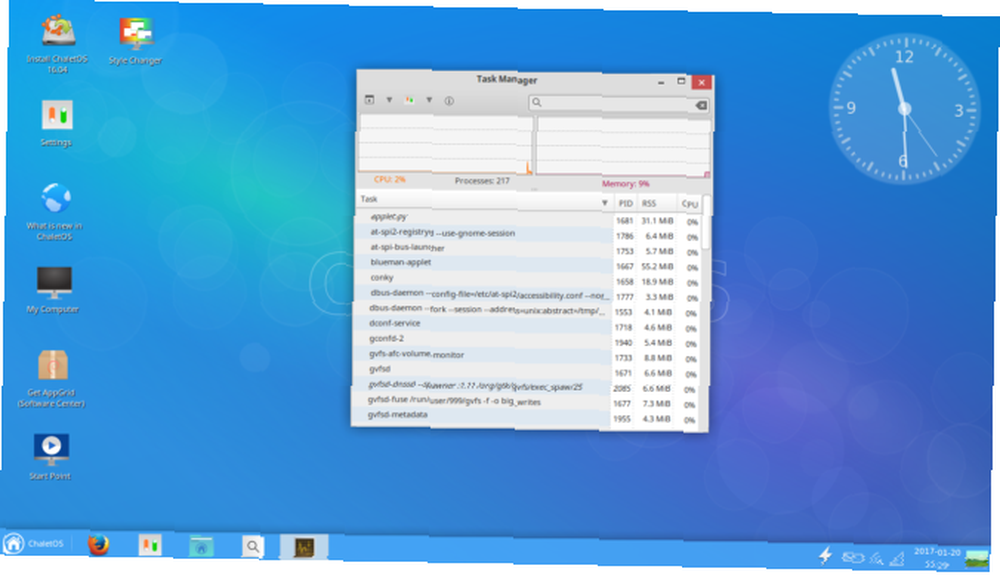Image resolution: width=1000 pixels, height=575 pixels.
Task: Click the sort arrow in Task column header
Action: [x=604, y=203]
